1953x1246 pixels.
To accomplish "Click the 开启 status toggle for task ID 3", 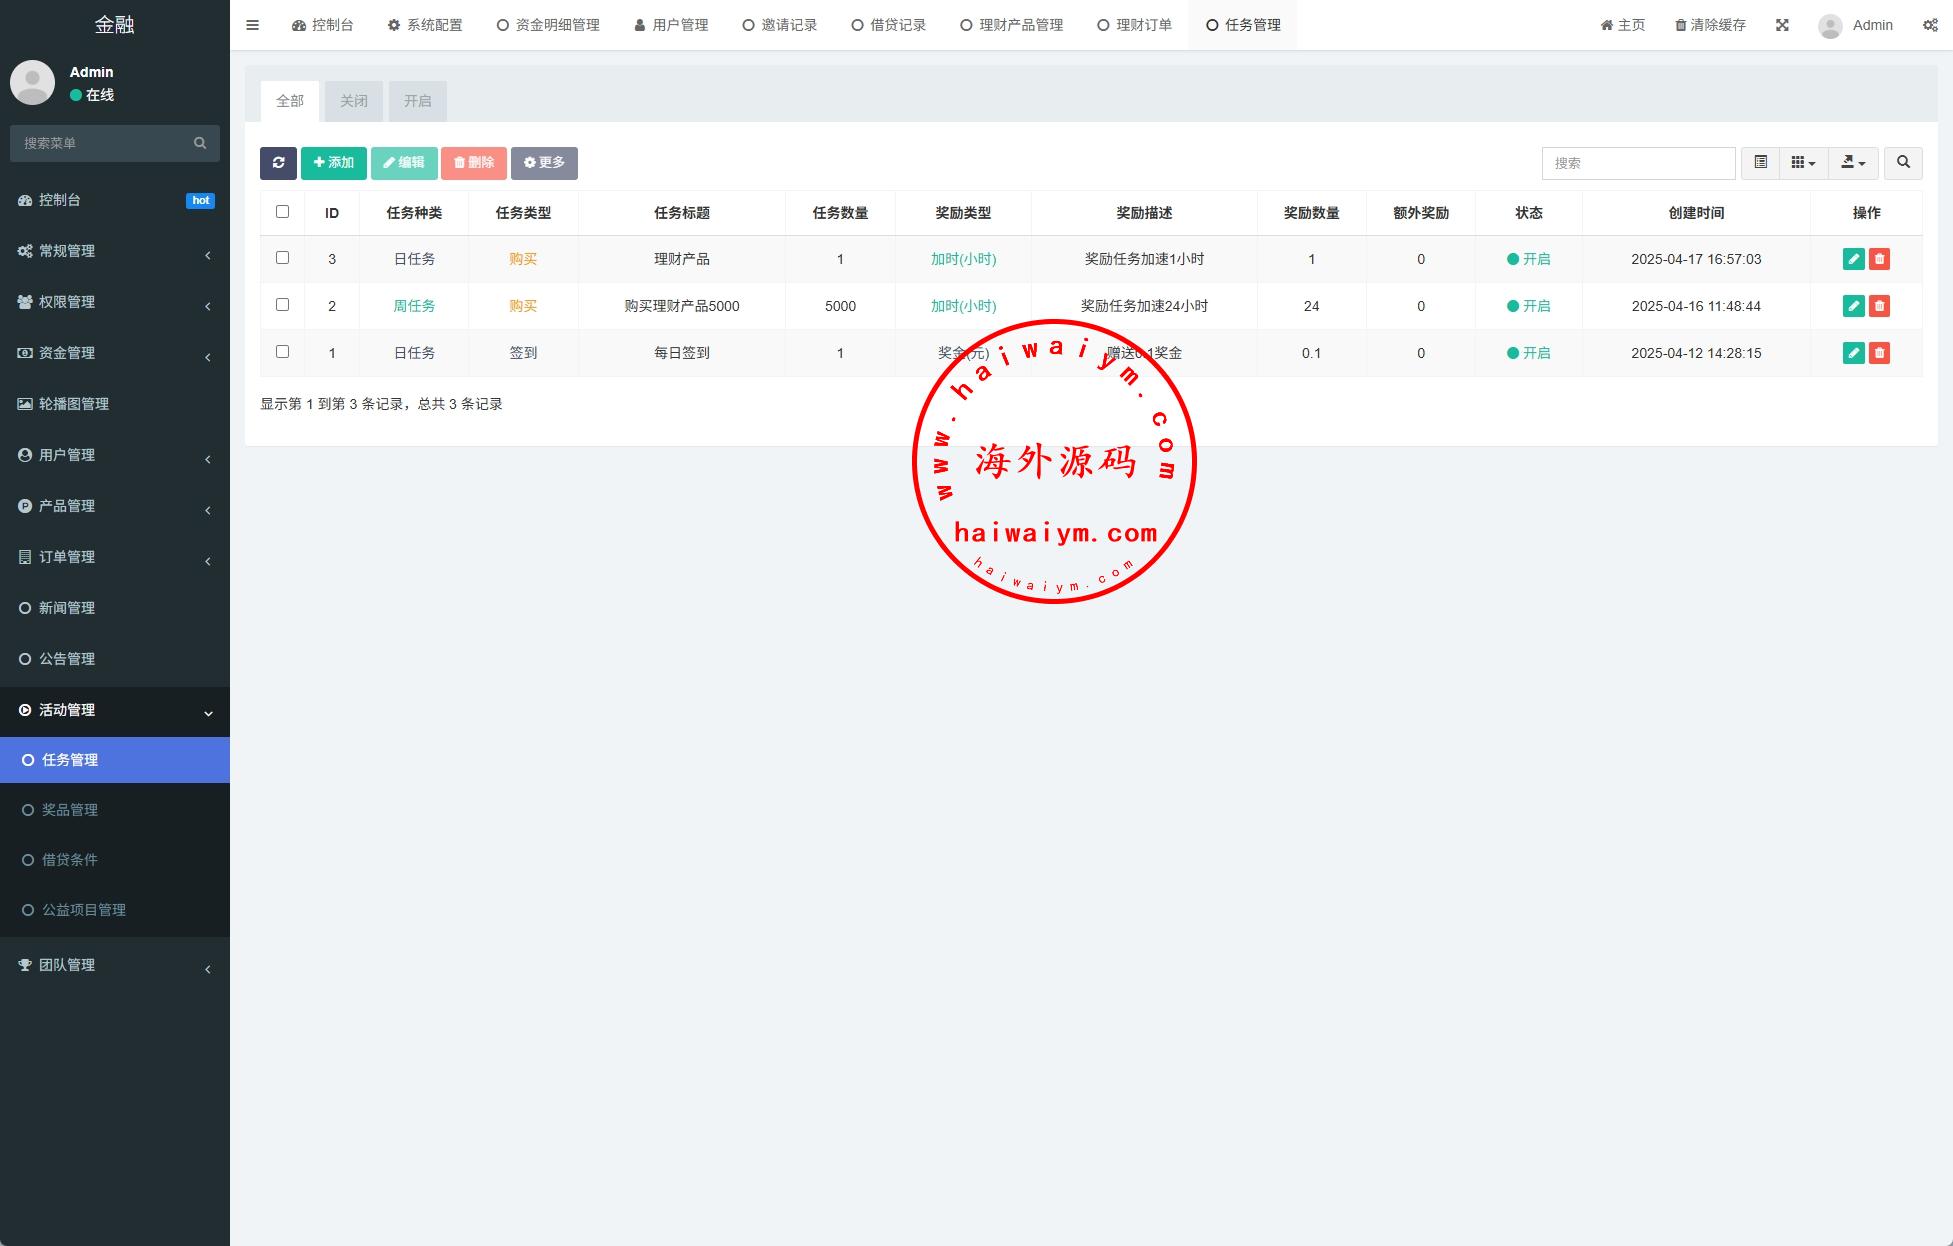I will tap(1528, 259).
